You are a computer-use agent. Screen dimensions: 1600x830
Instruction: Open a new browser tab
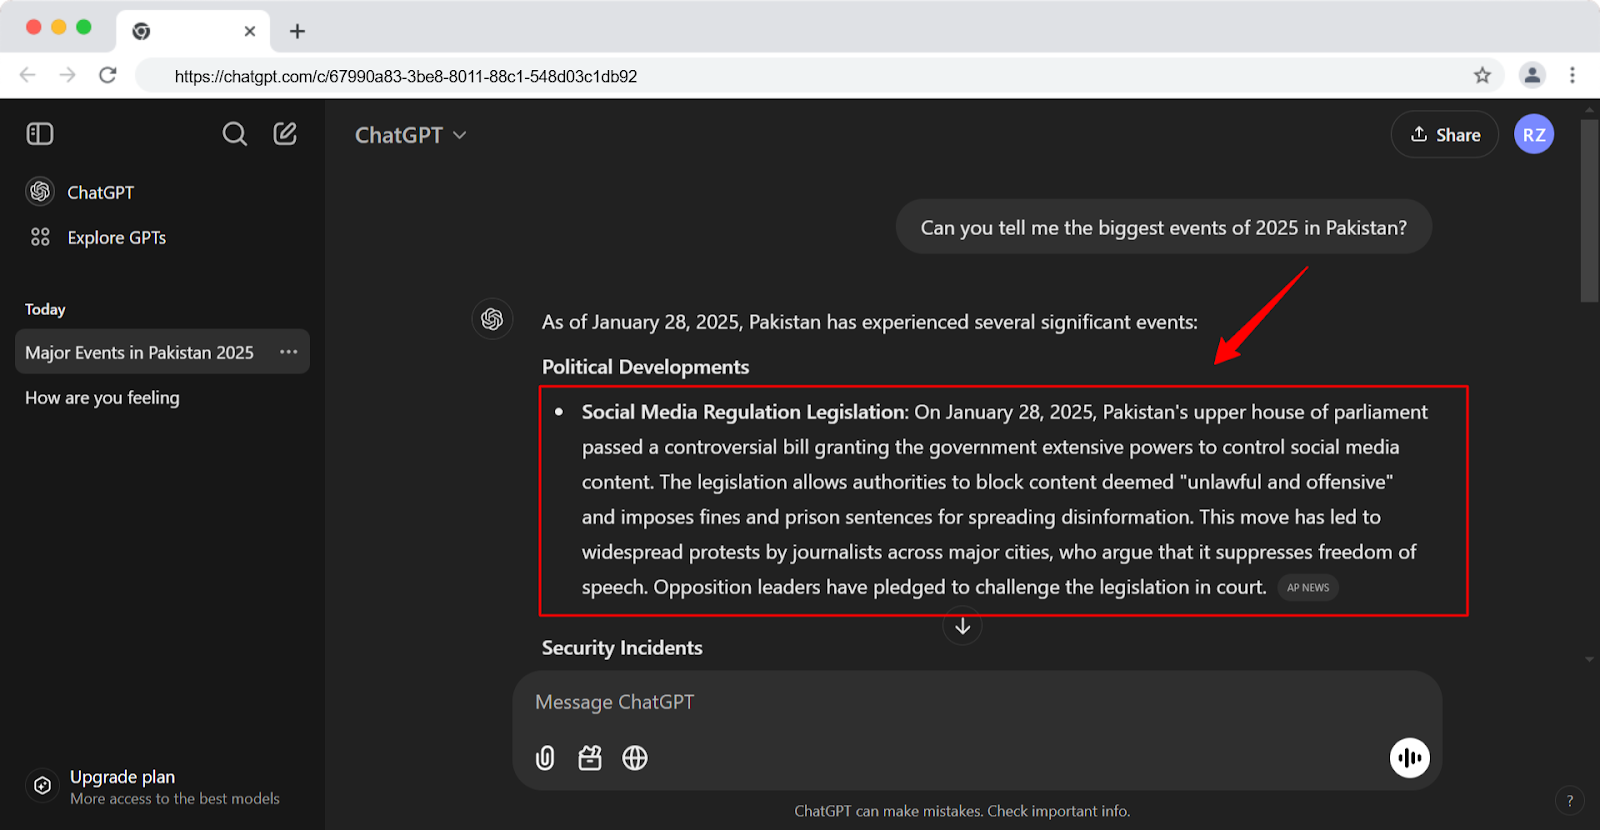297,31
